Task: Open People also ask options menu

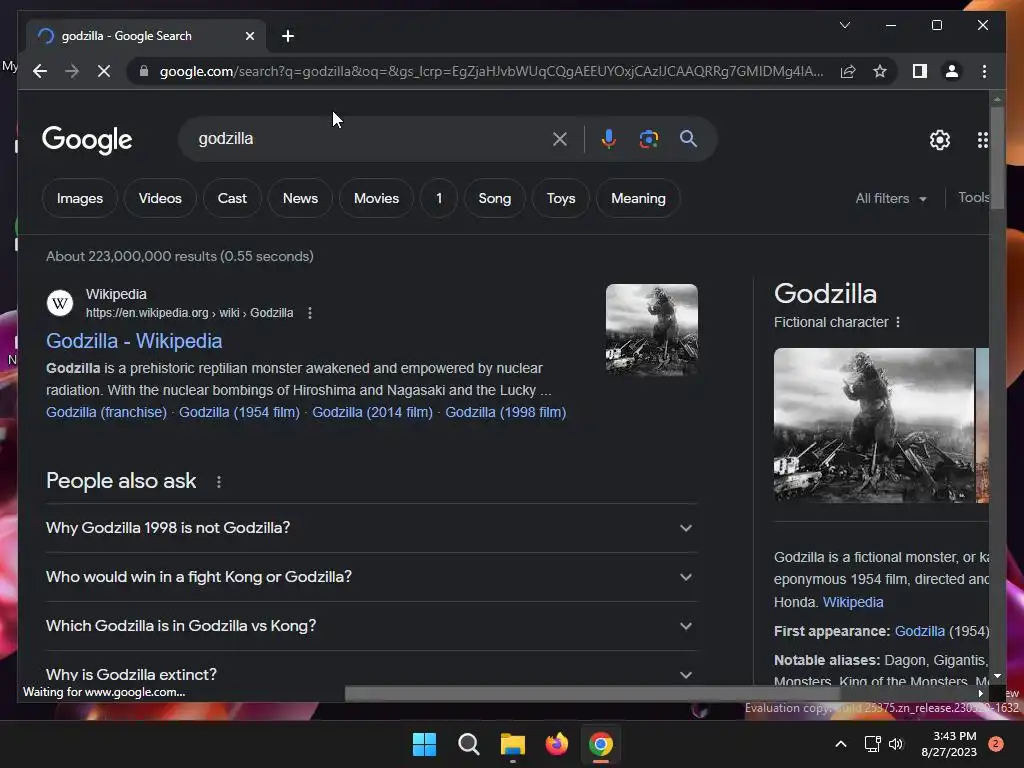Action: [219, 482]
